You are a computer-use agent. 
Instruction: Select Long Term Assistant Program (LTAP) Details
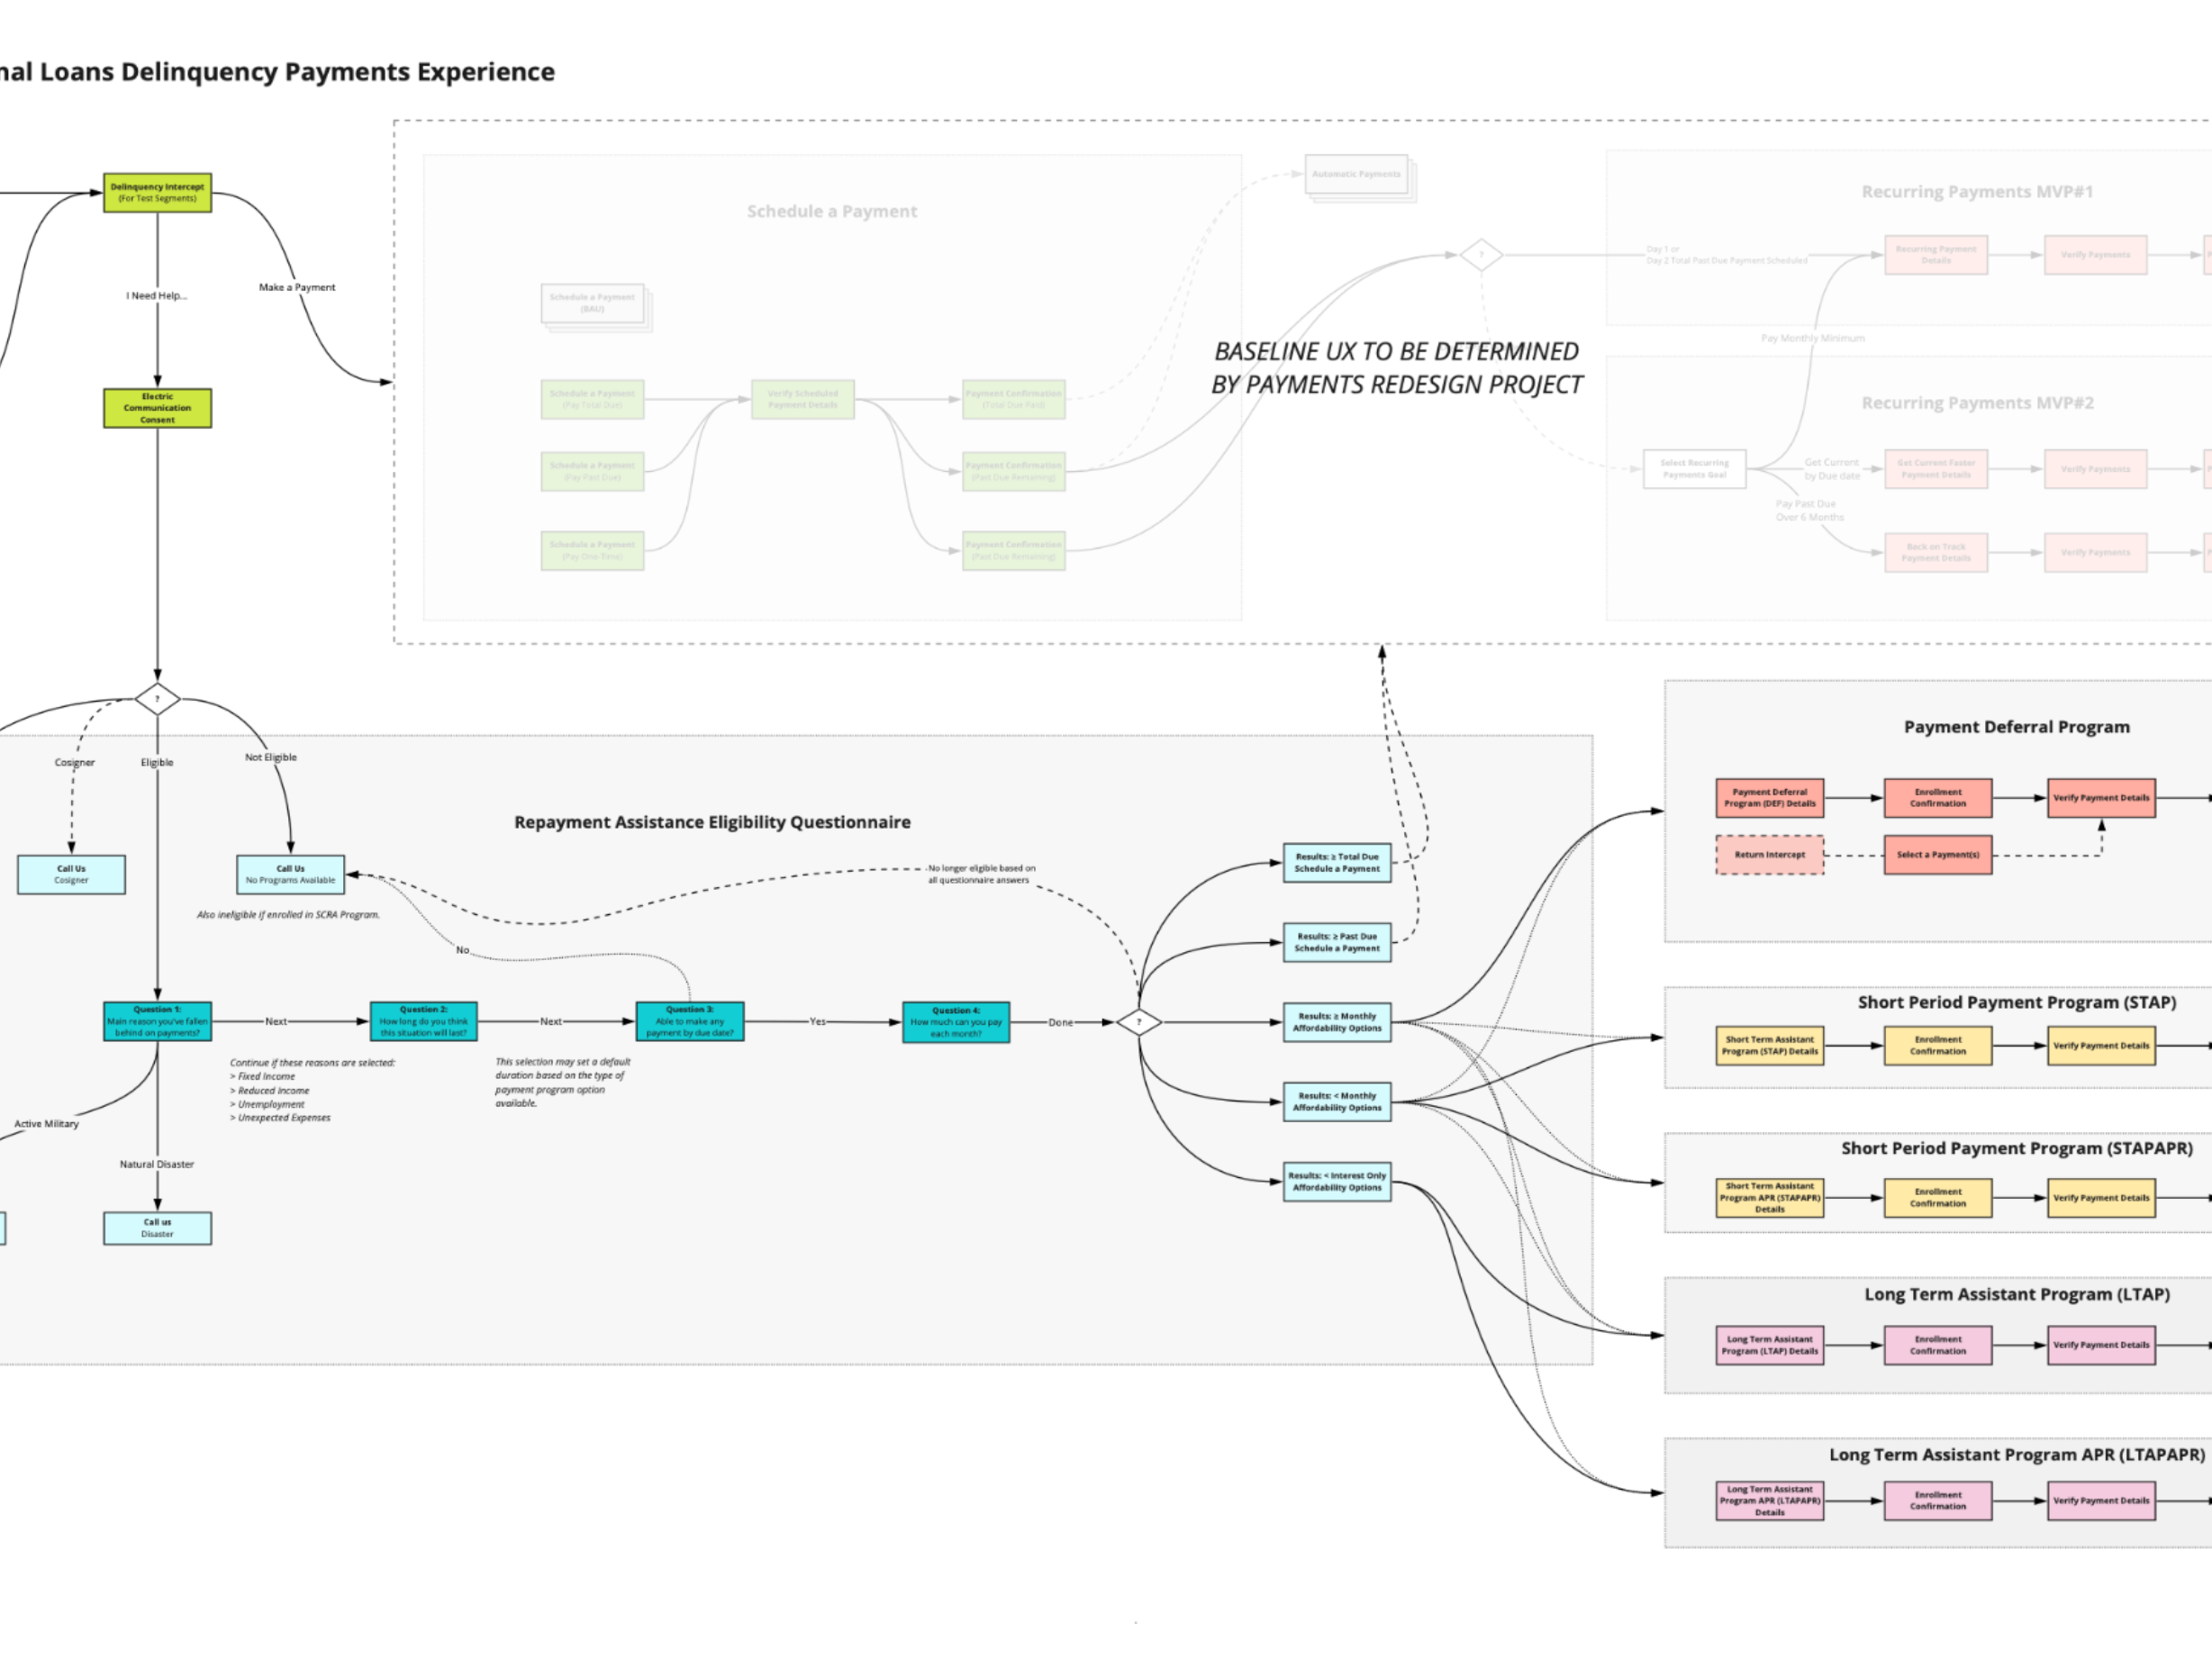(x=1769, y=1345)
